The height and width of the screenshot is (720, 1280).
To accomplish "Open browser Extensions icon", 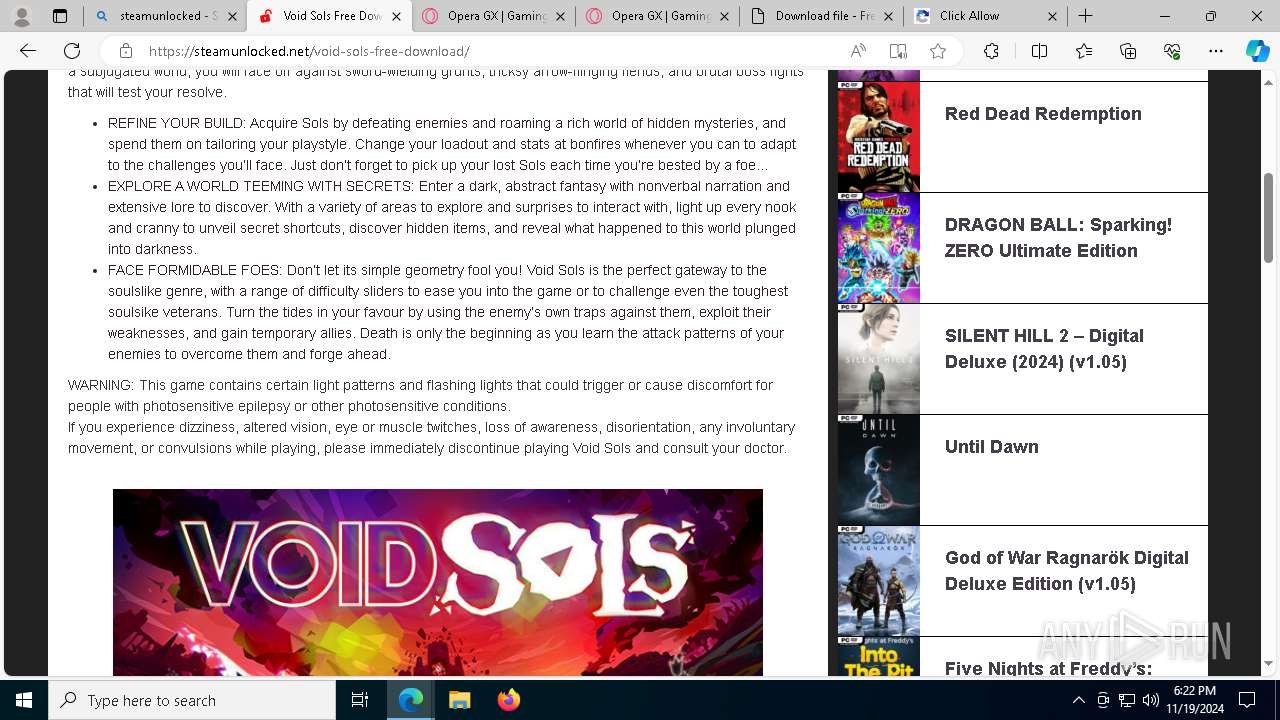I will coord(991,51).
